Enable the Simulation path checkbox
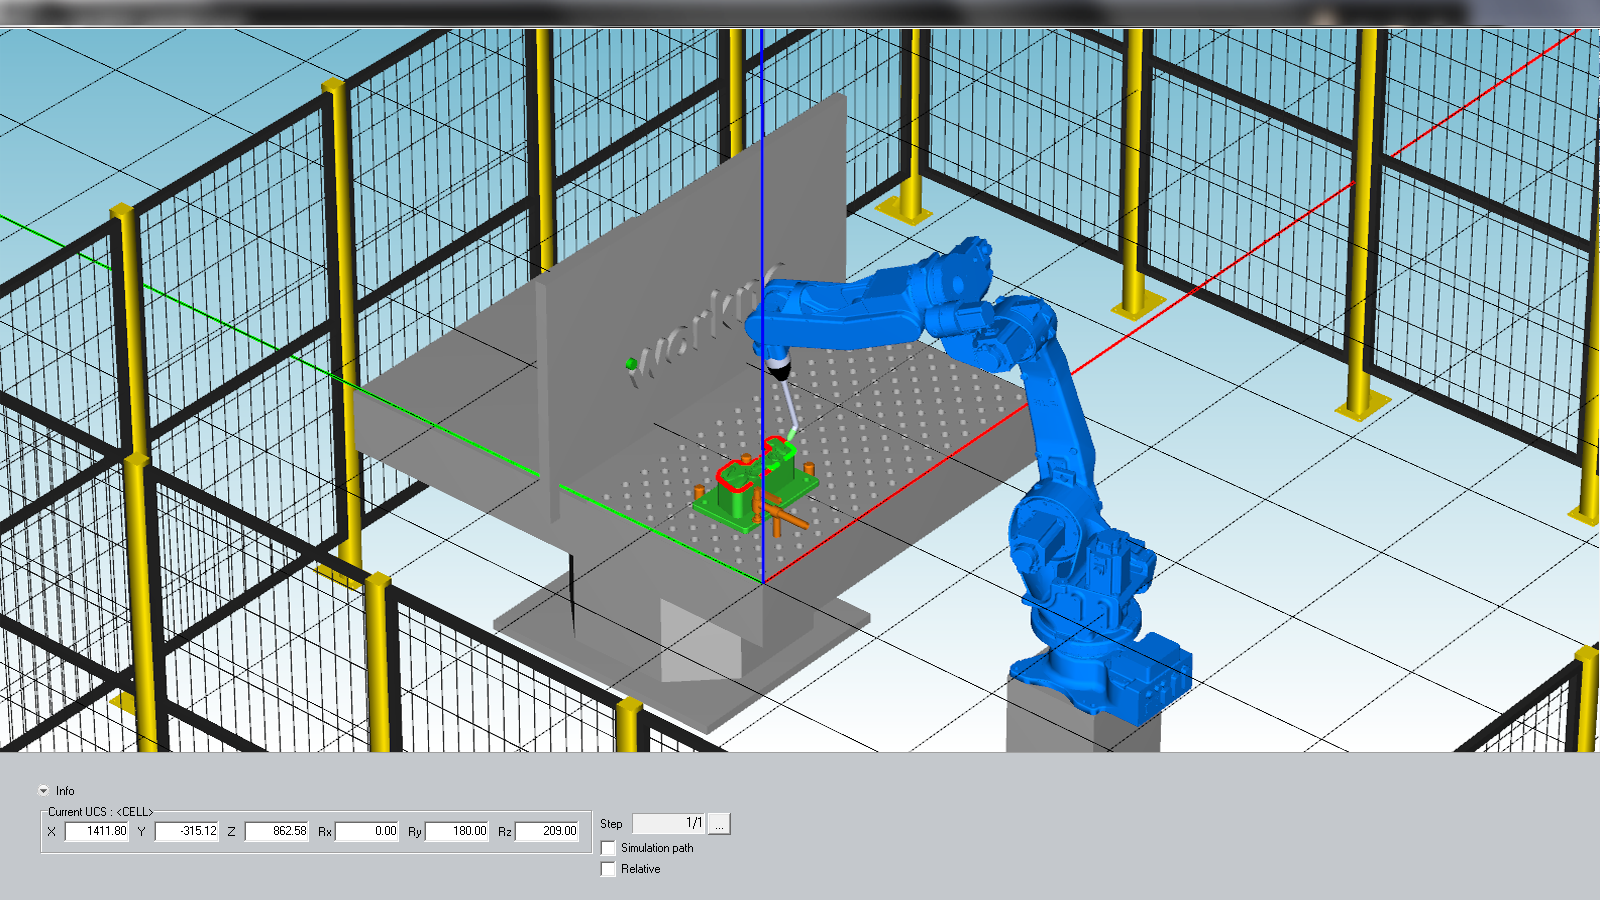 tap(608, 848)
